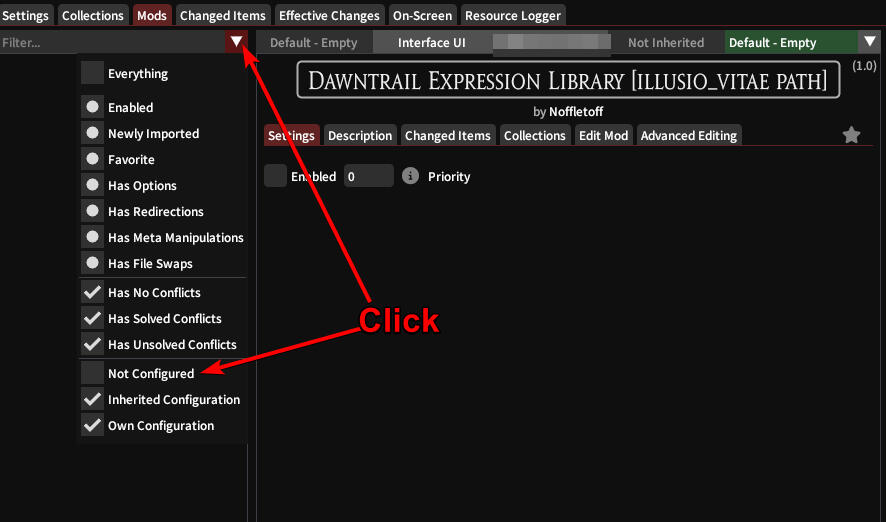
Task: Click the Not Inherited button
Action: [x=666, y=42]
